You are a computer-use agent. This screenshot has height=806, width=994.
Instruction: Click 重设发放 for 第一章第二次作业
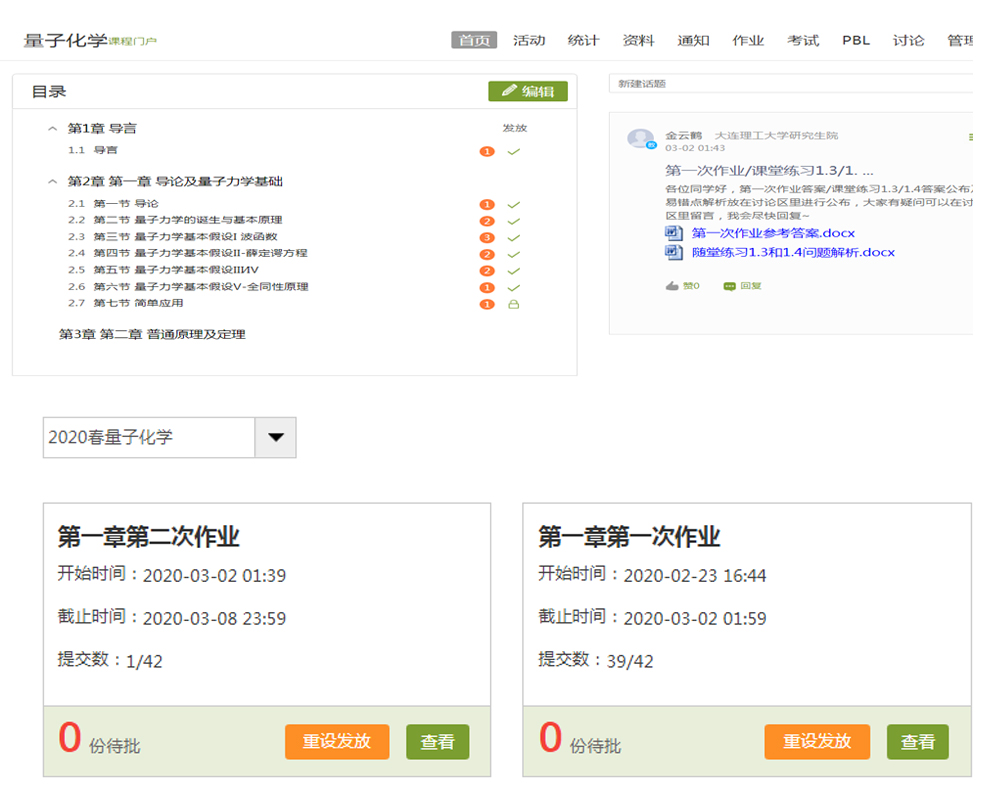click(337, 742)
